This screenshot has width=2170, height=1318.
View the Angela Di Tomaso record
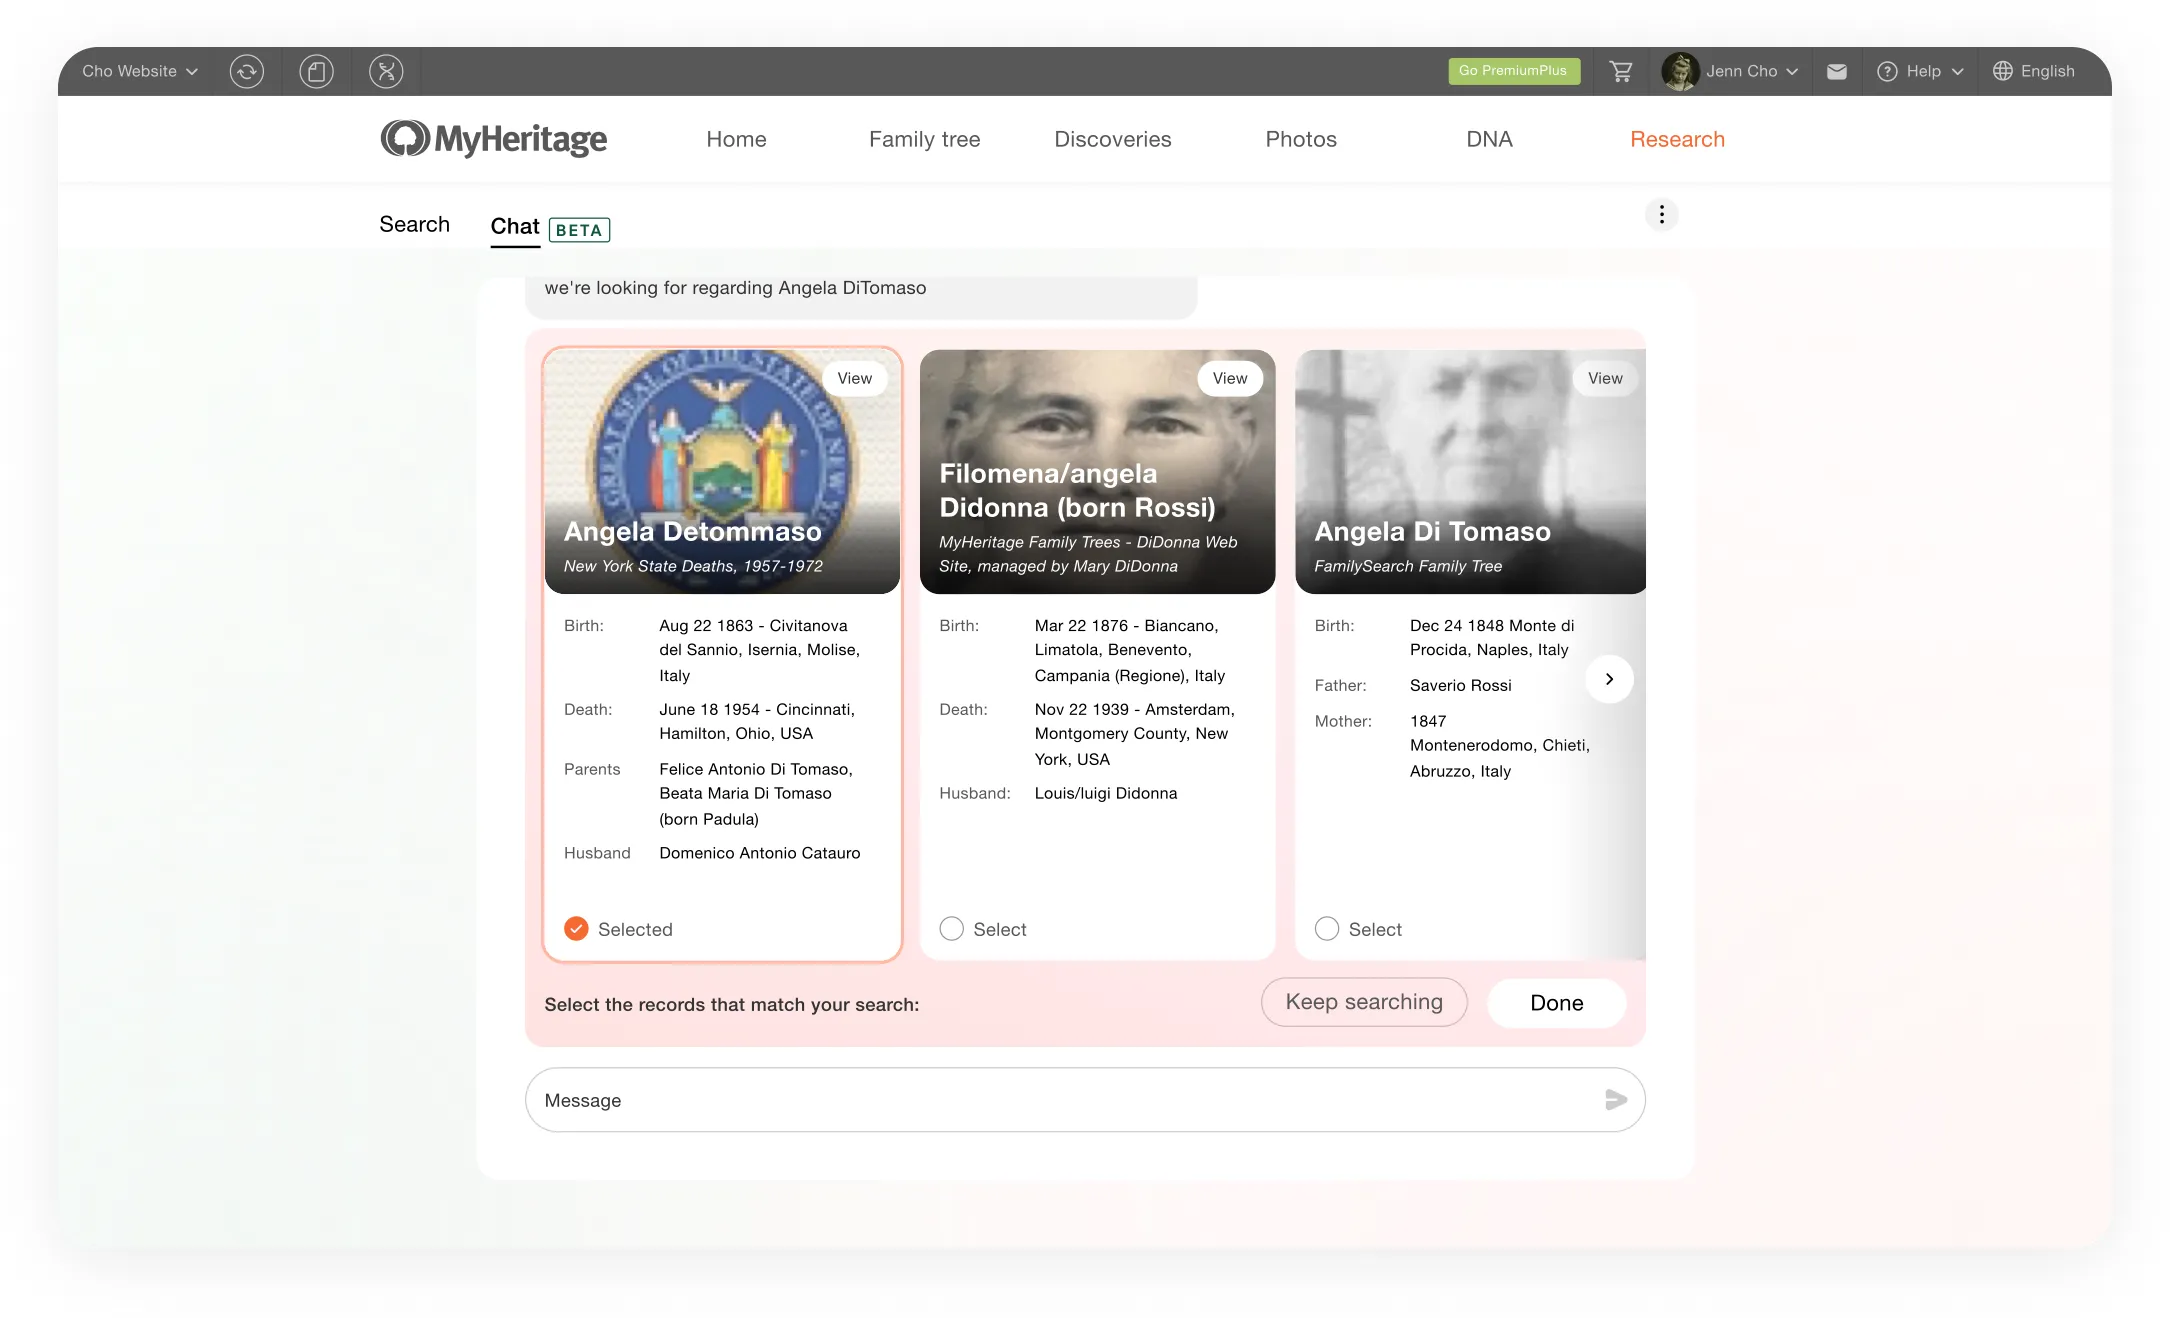click(x=1604, y=378)
